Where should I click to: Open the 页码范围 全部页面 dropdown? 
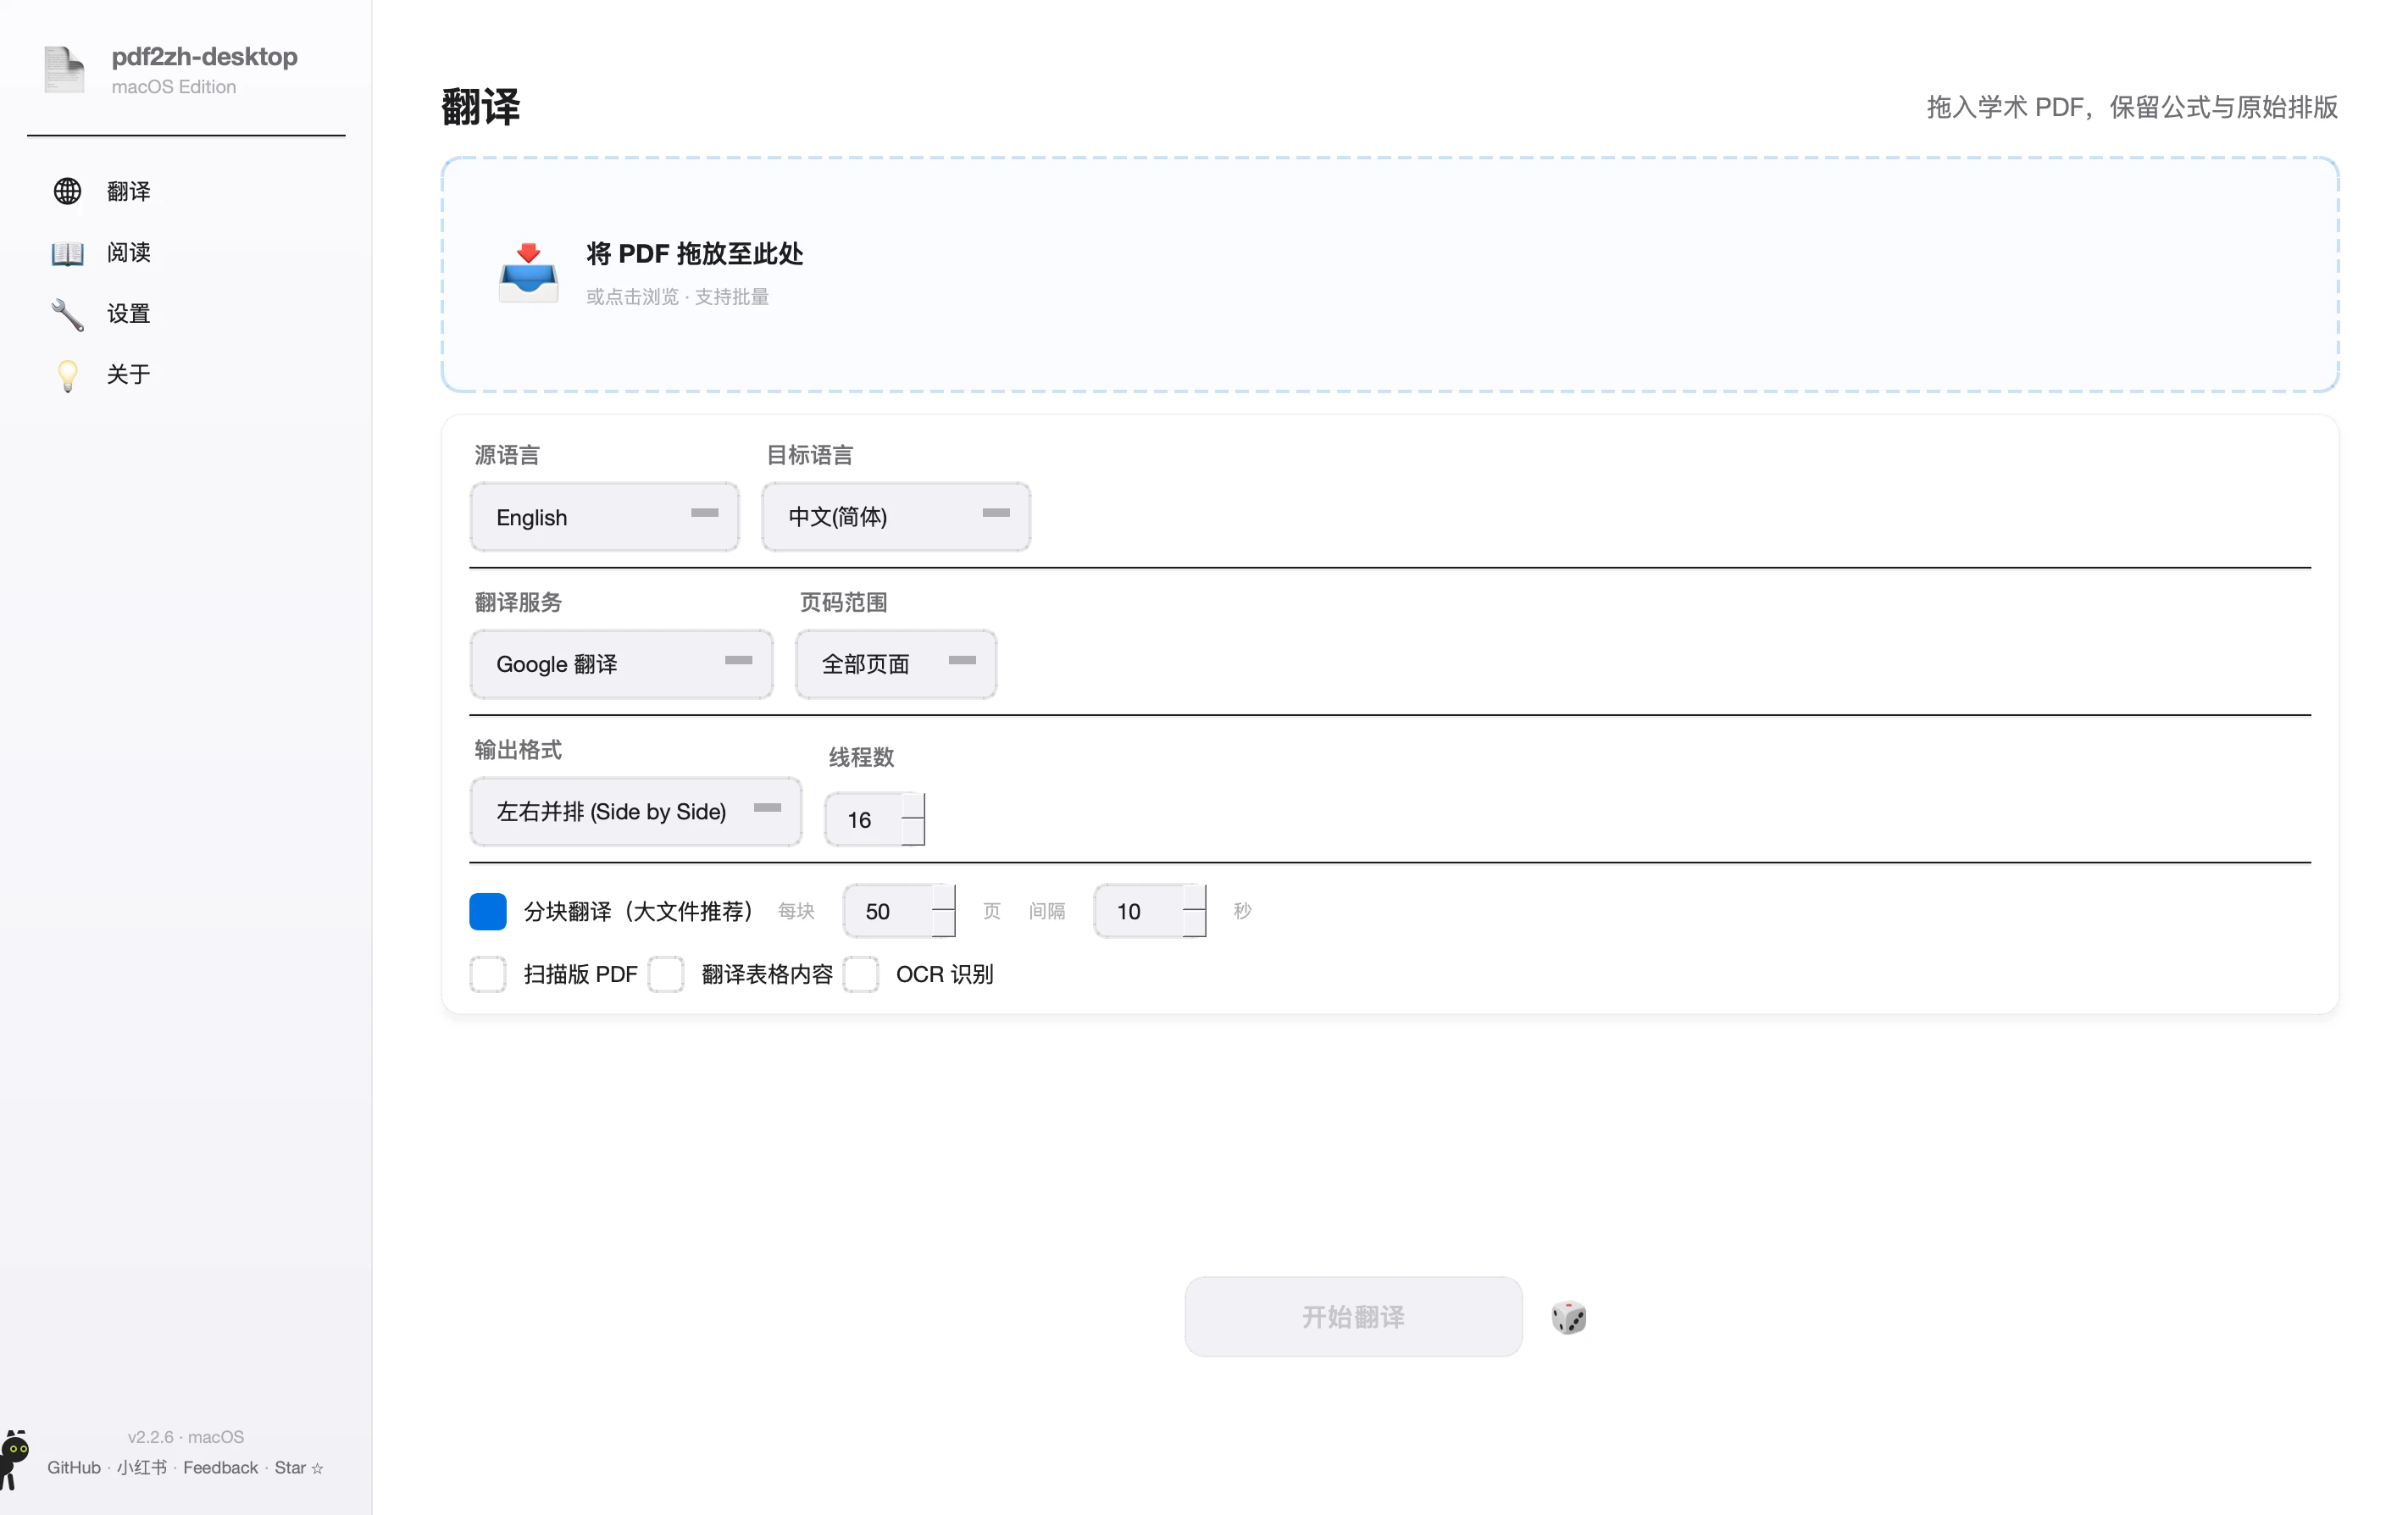[896, 664]
